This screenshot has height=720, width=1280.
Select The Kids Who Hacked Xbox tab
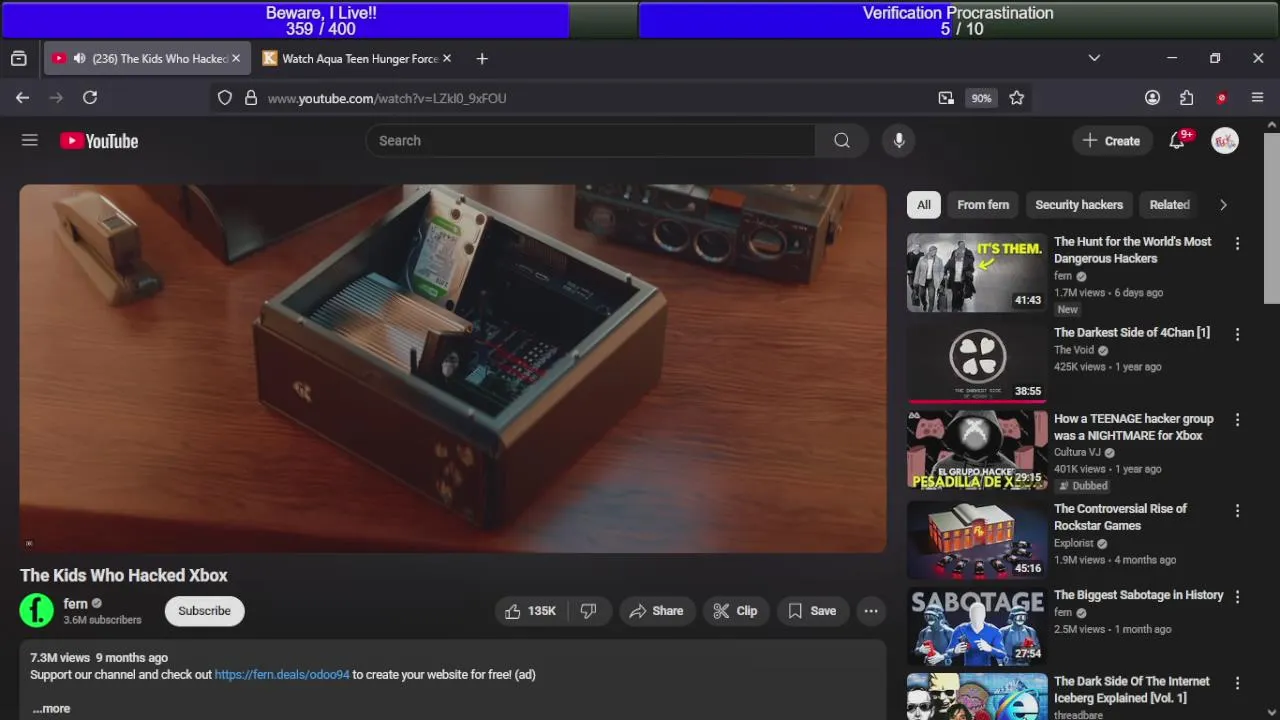click(x=145, y=59)
